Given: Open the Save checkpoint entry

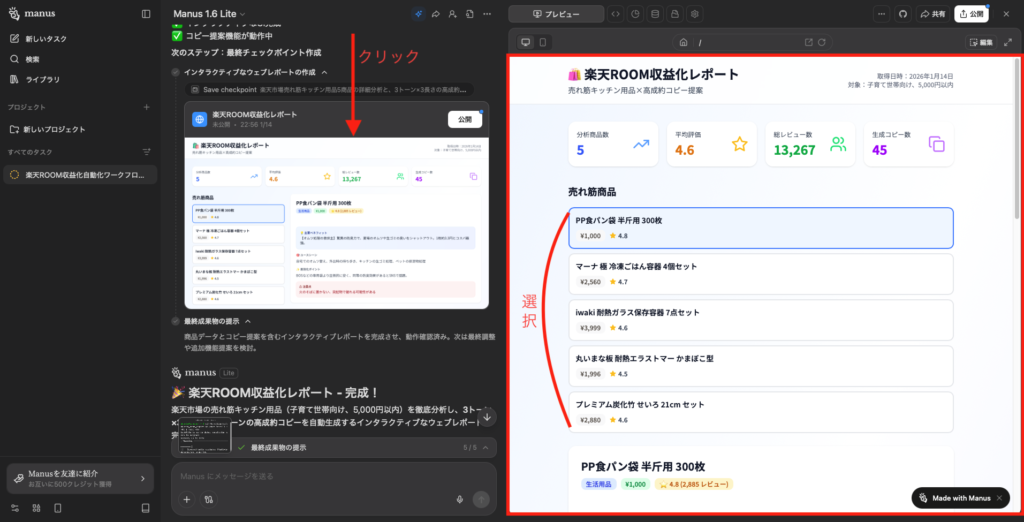Looking at the screenshot, I should pyautogui.click(x=330, y=90).
